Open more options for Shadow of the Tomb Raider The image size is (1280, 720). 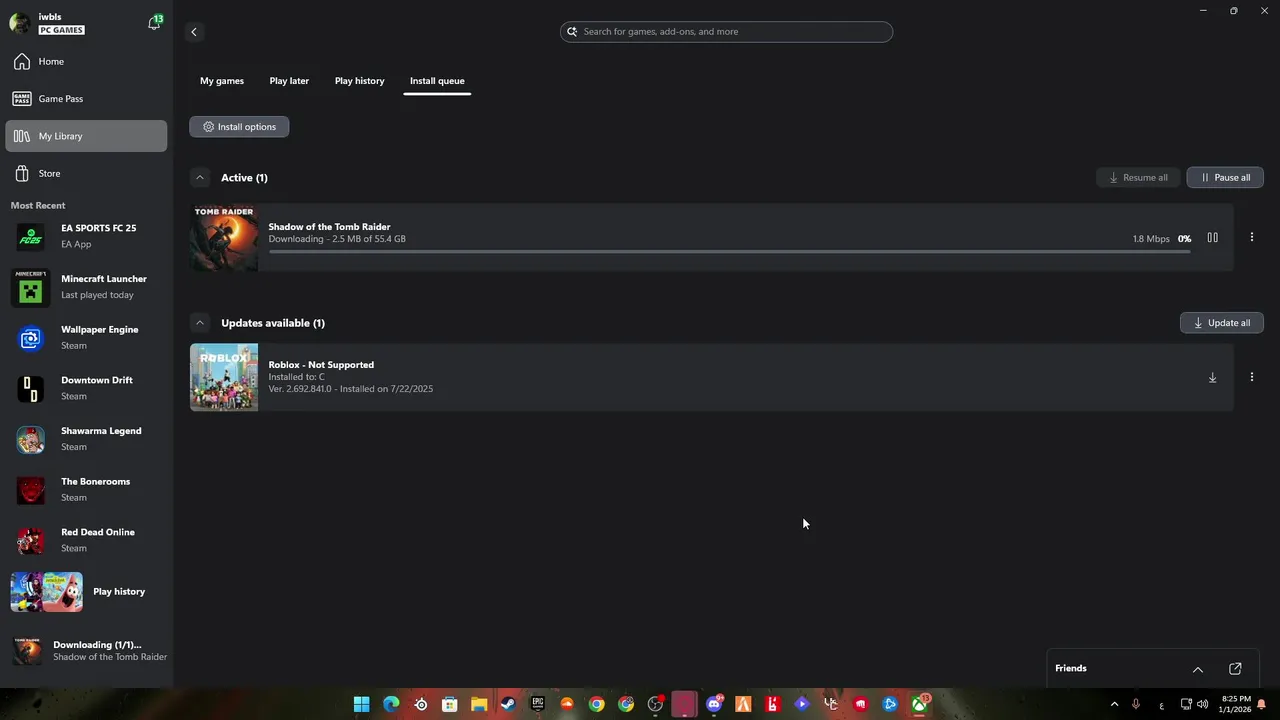pos(1251,238)
